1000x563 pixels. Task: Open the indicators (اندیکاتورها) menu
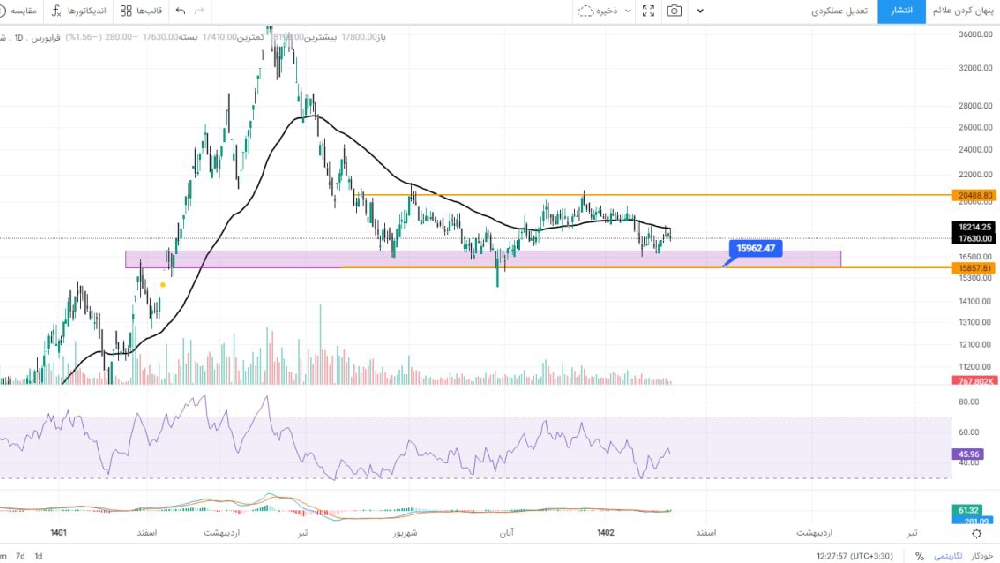[78, 11]
